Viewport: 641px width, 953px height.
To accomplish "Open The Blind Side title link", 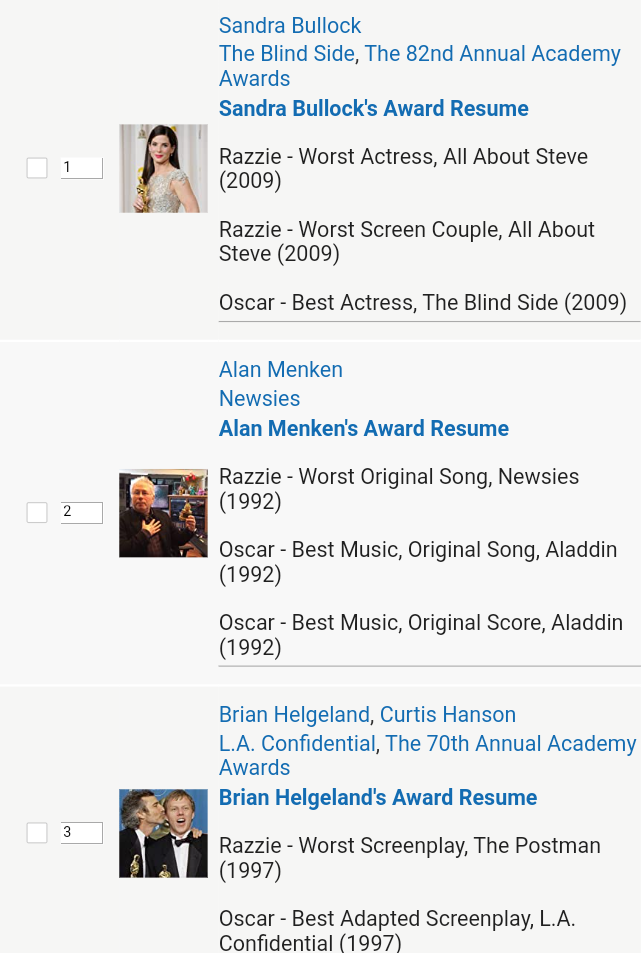I will click(287, 54).
